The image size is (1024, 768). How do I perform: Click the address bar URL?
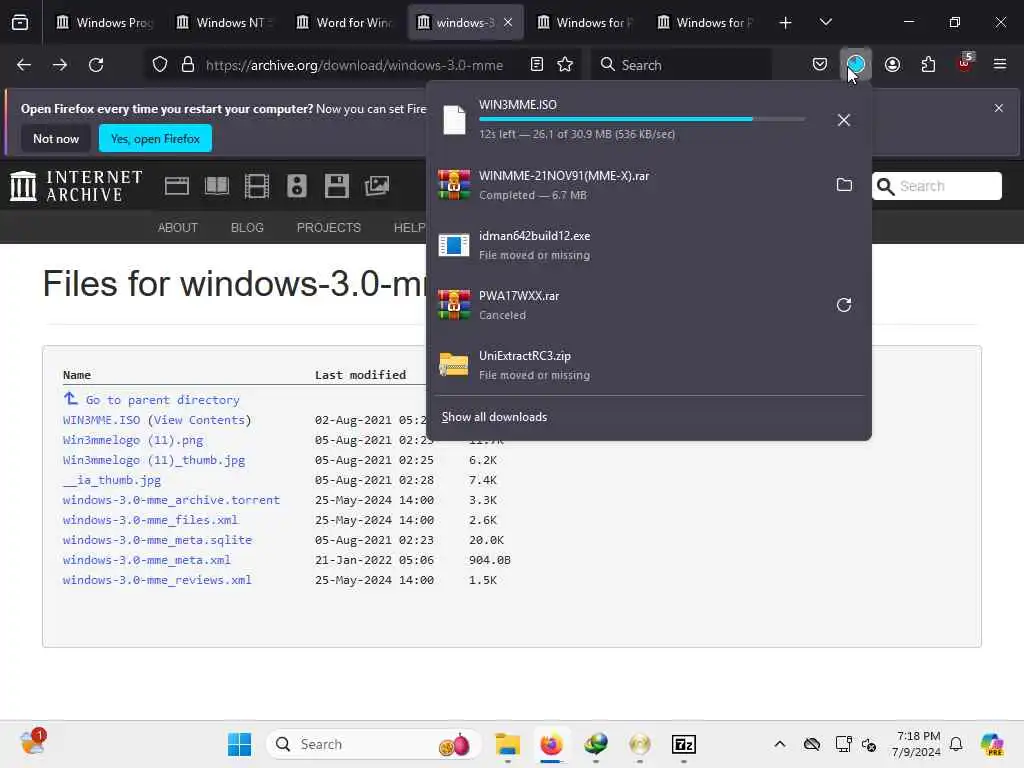click(355, 65)
